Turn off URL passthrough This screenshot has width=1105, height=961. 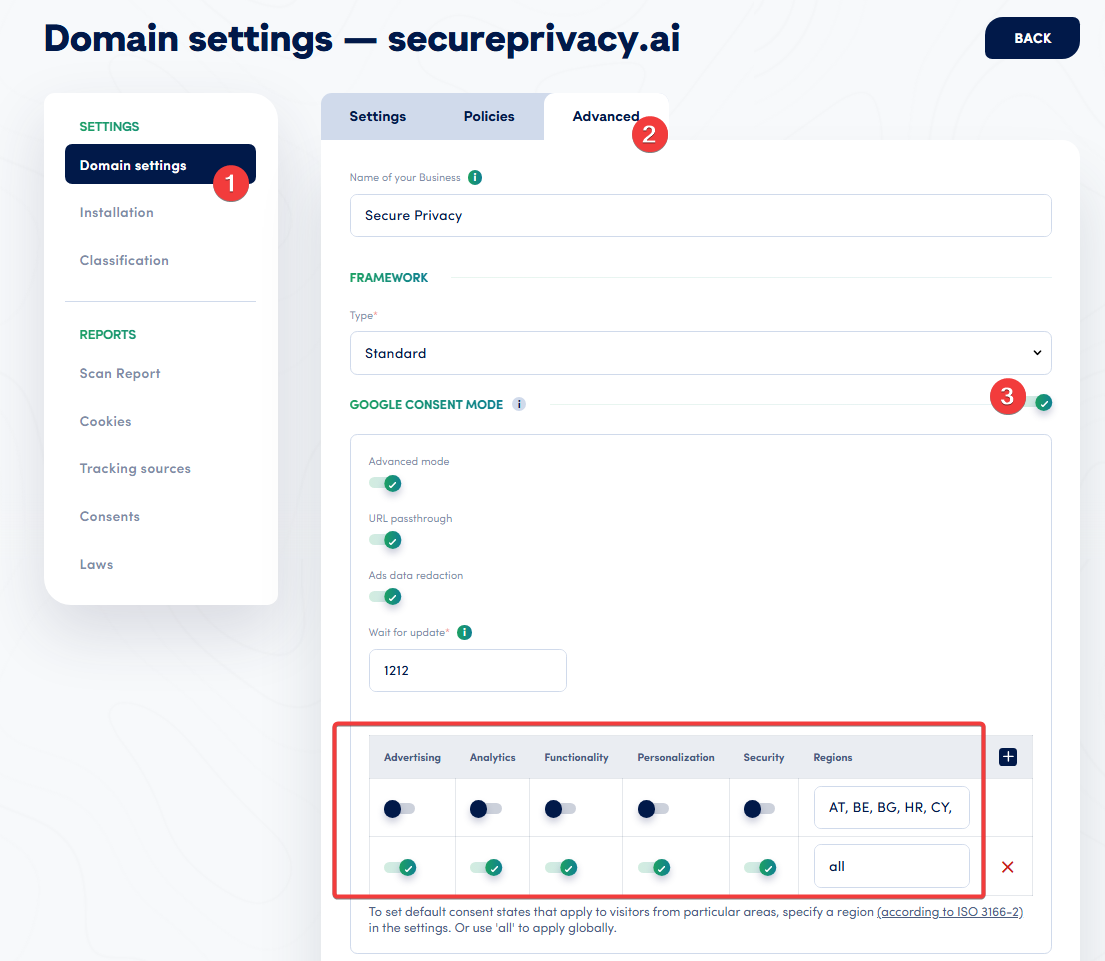385,540
